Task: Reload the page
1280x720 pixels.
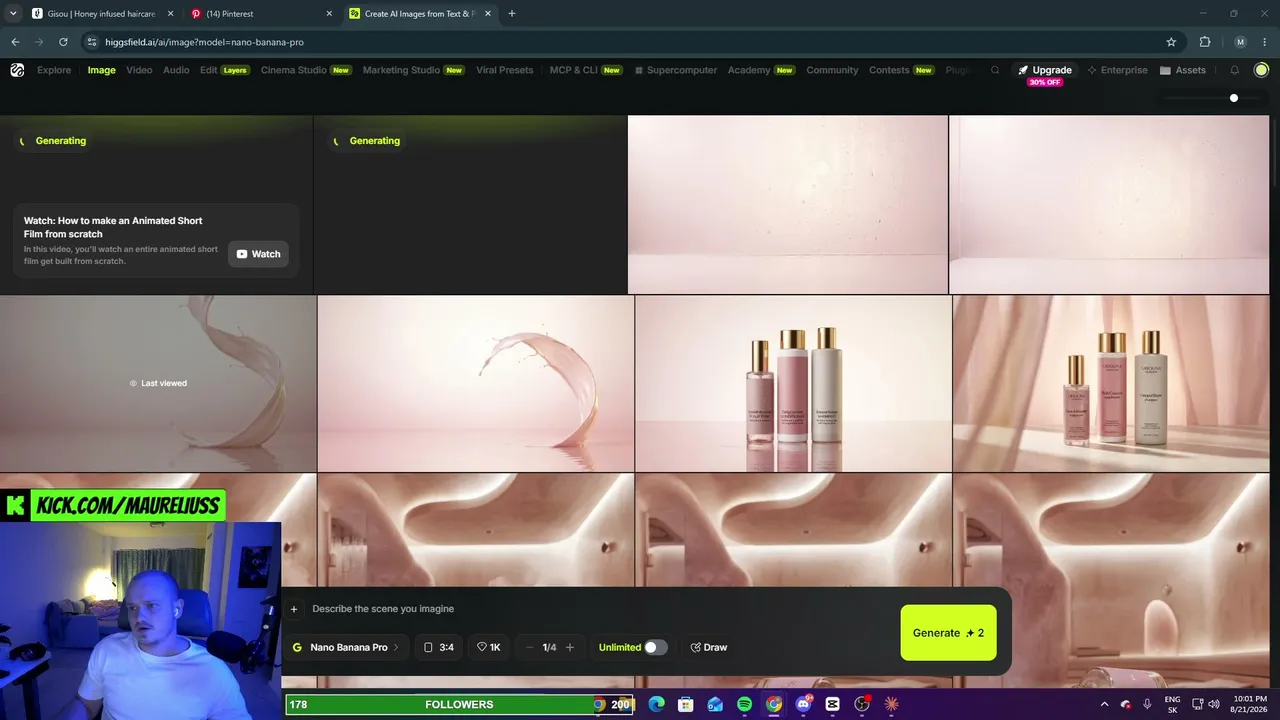Action: pyautogui.click(x=63, y=42)
